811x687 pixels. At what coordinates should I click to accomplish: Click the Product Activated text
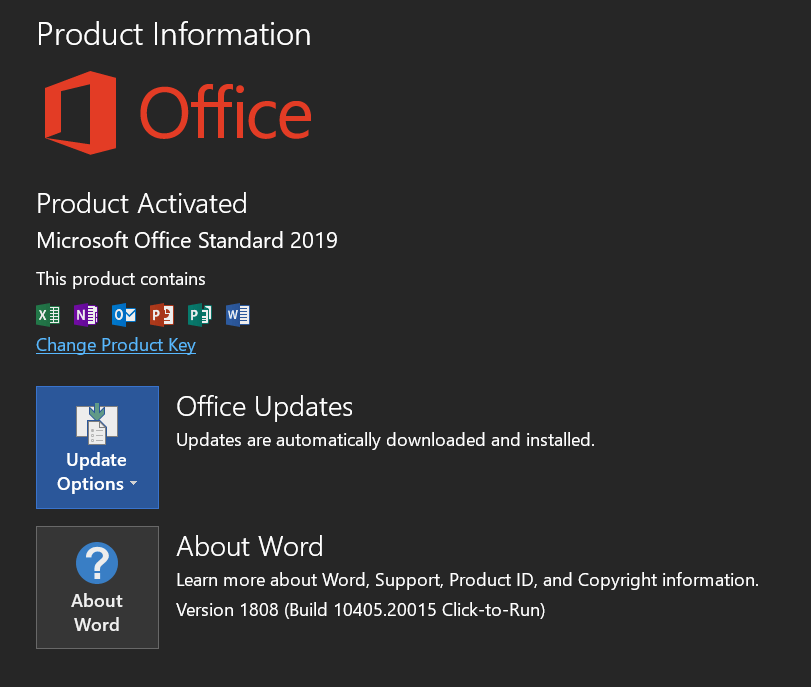click(x=142, y=203)
